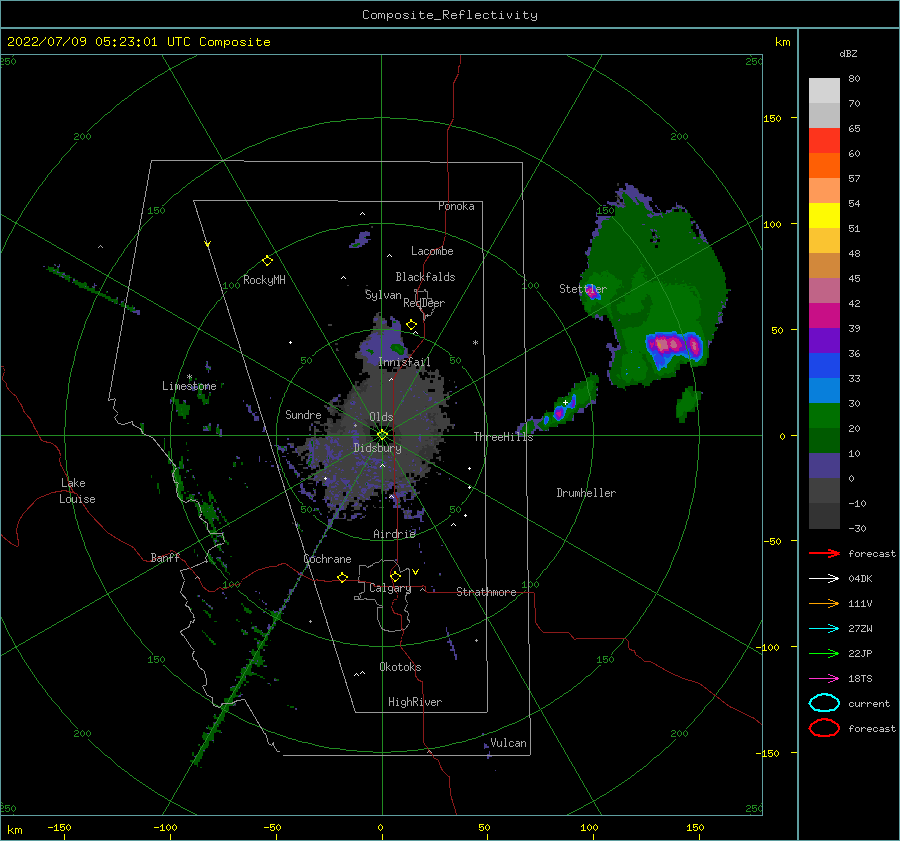The height and width of the screenshot is (841, 900).
Task: Click the Lake Louise label
Action: (77, 491)
